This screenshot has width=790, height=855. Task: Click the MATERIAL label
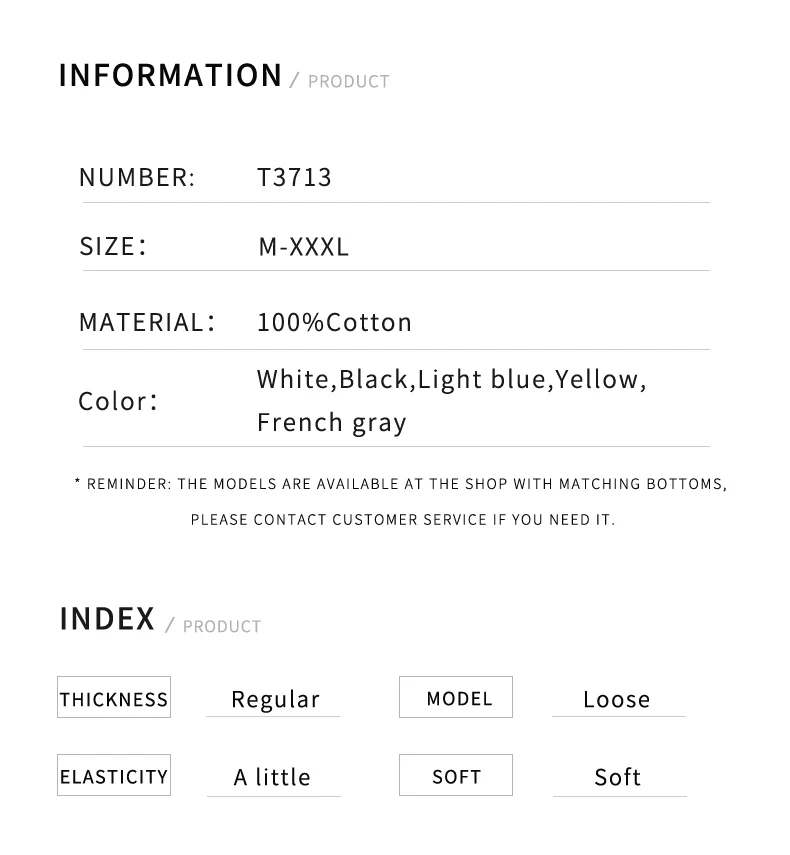(x=147, y=322)
